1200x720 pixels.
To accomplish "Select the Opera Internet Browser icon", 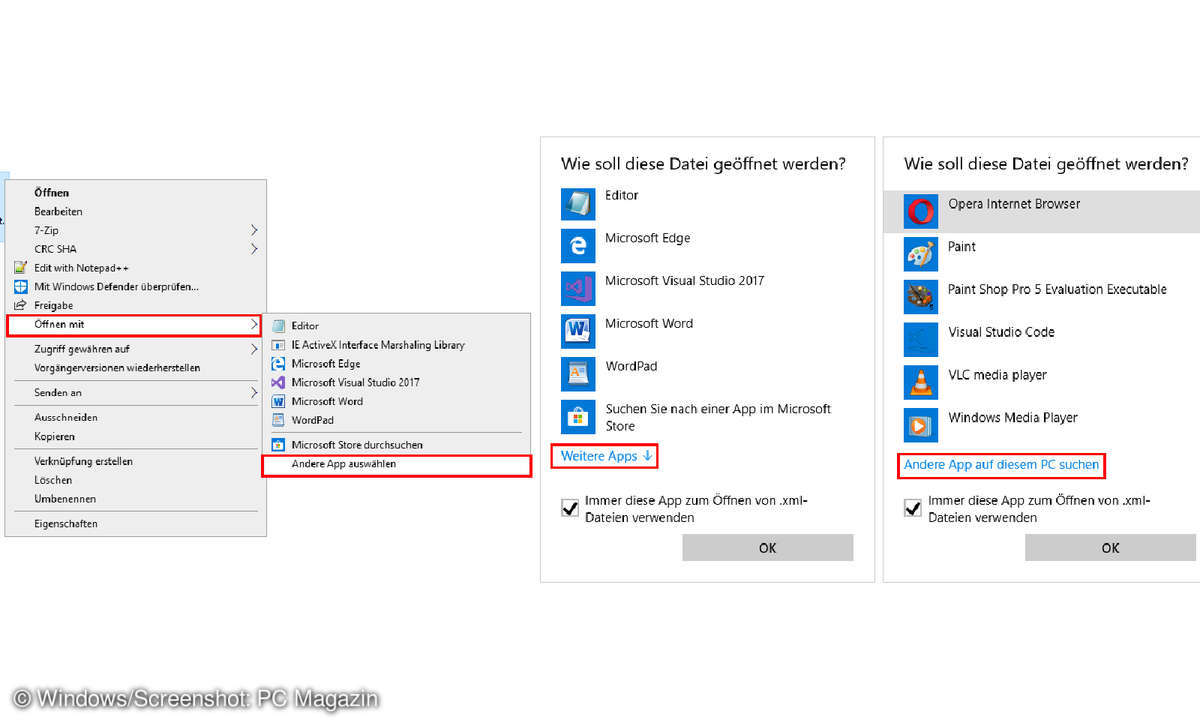I will [x=921, y=212].
